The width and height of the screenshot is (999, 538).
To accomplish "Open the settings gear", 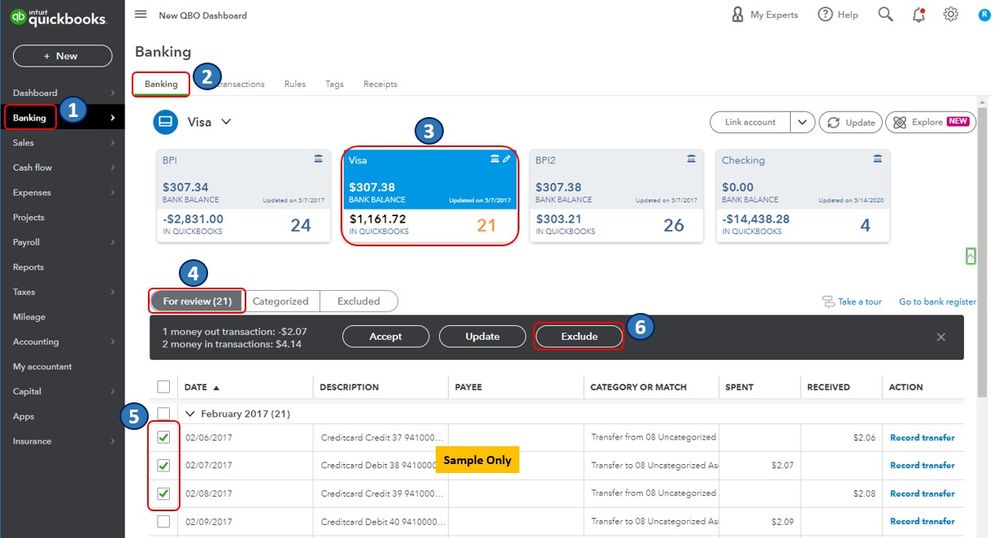I will (x=951, y=14).
